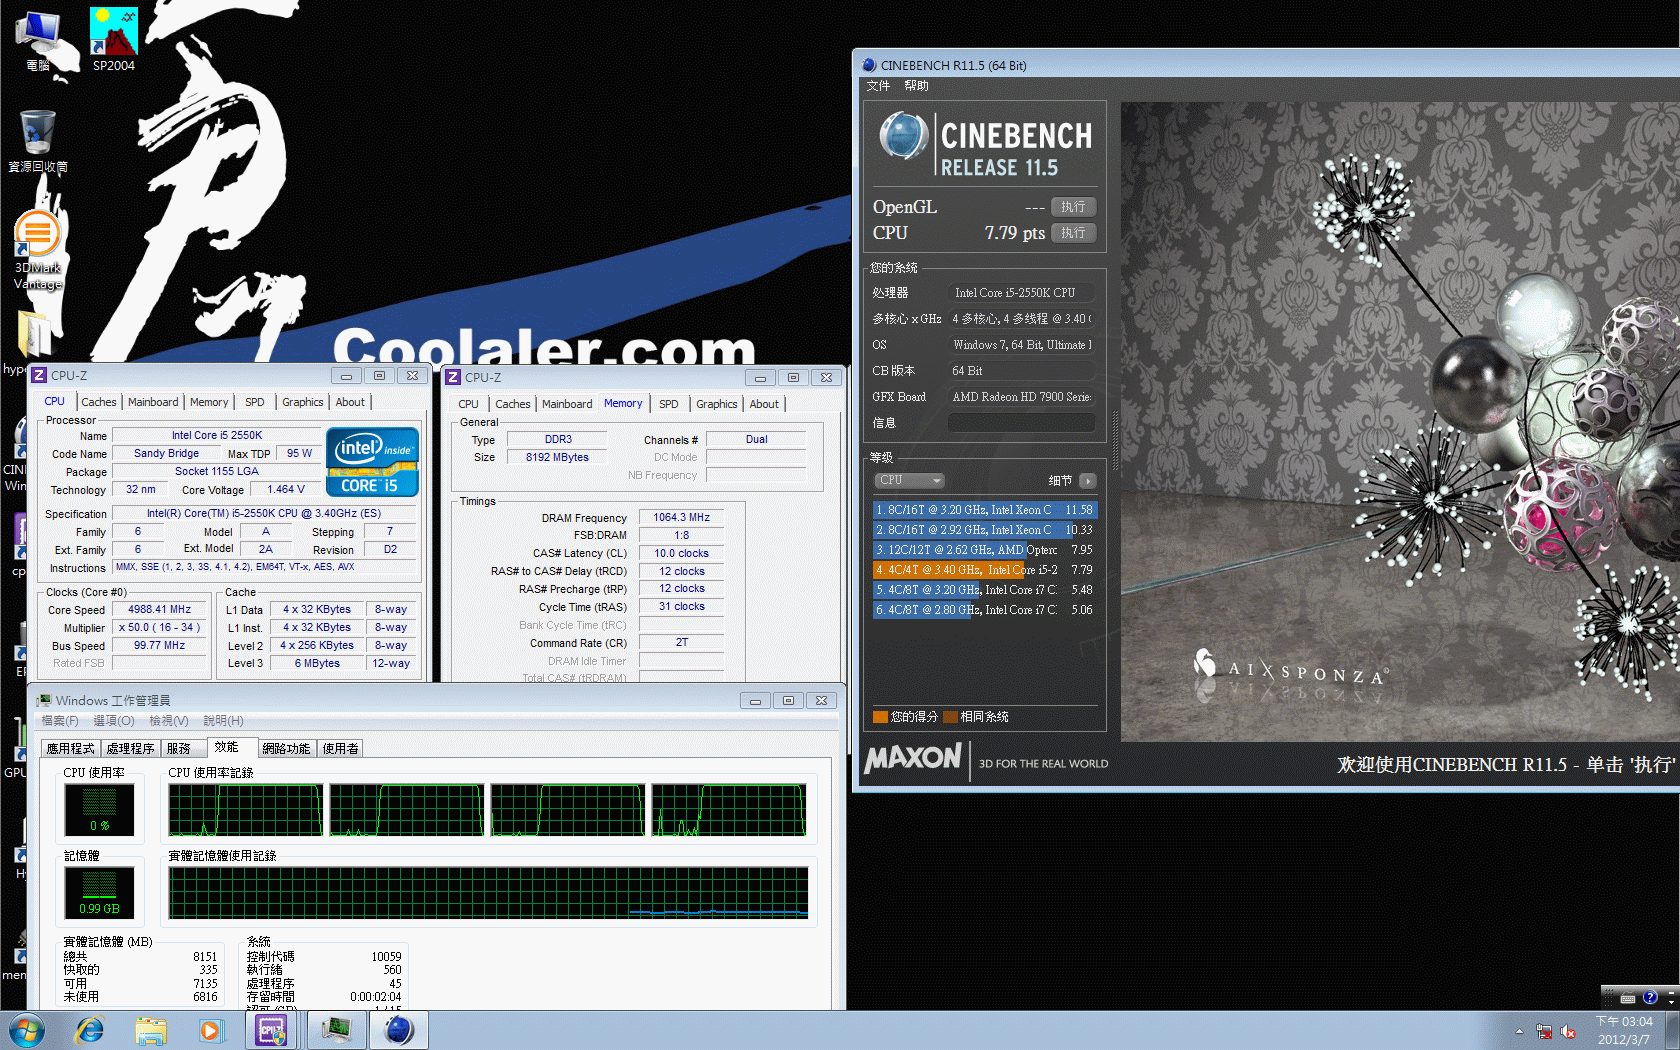Click the language bar keyboard icon
The image size is (1680, 1050).
click(x=1628, y=998)
